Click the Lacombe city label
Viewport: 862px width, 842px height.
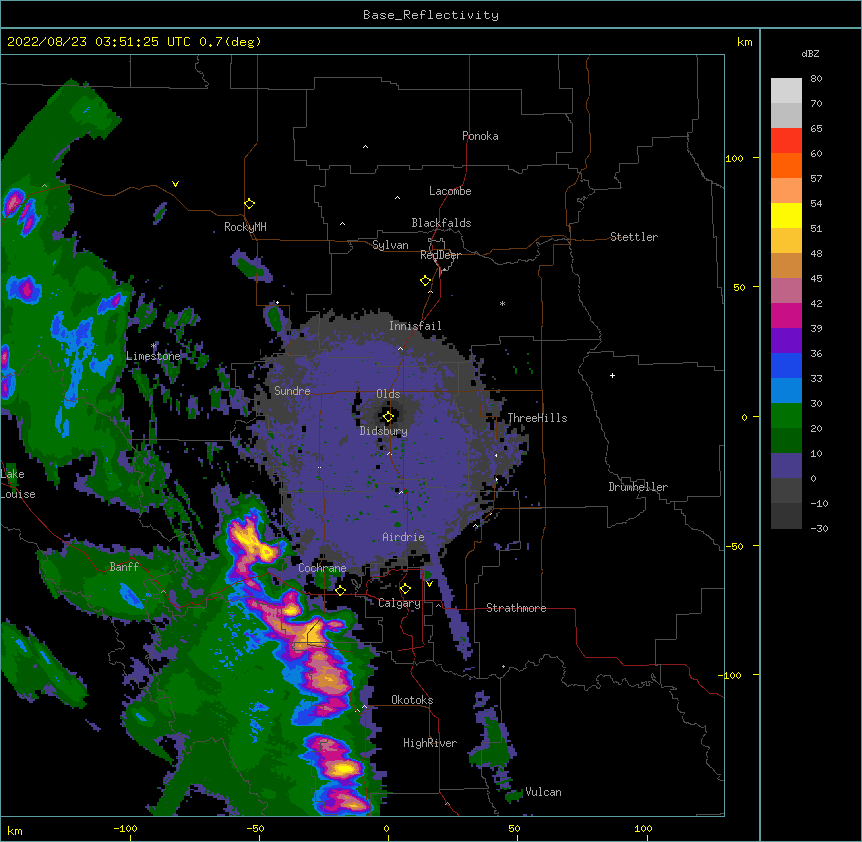450,191
